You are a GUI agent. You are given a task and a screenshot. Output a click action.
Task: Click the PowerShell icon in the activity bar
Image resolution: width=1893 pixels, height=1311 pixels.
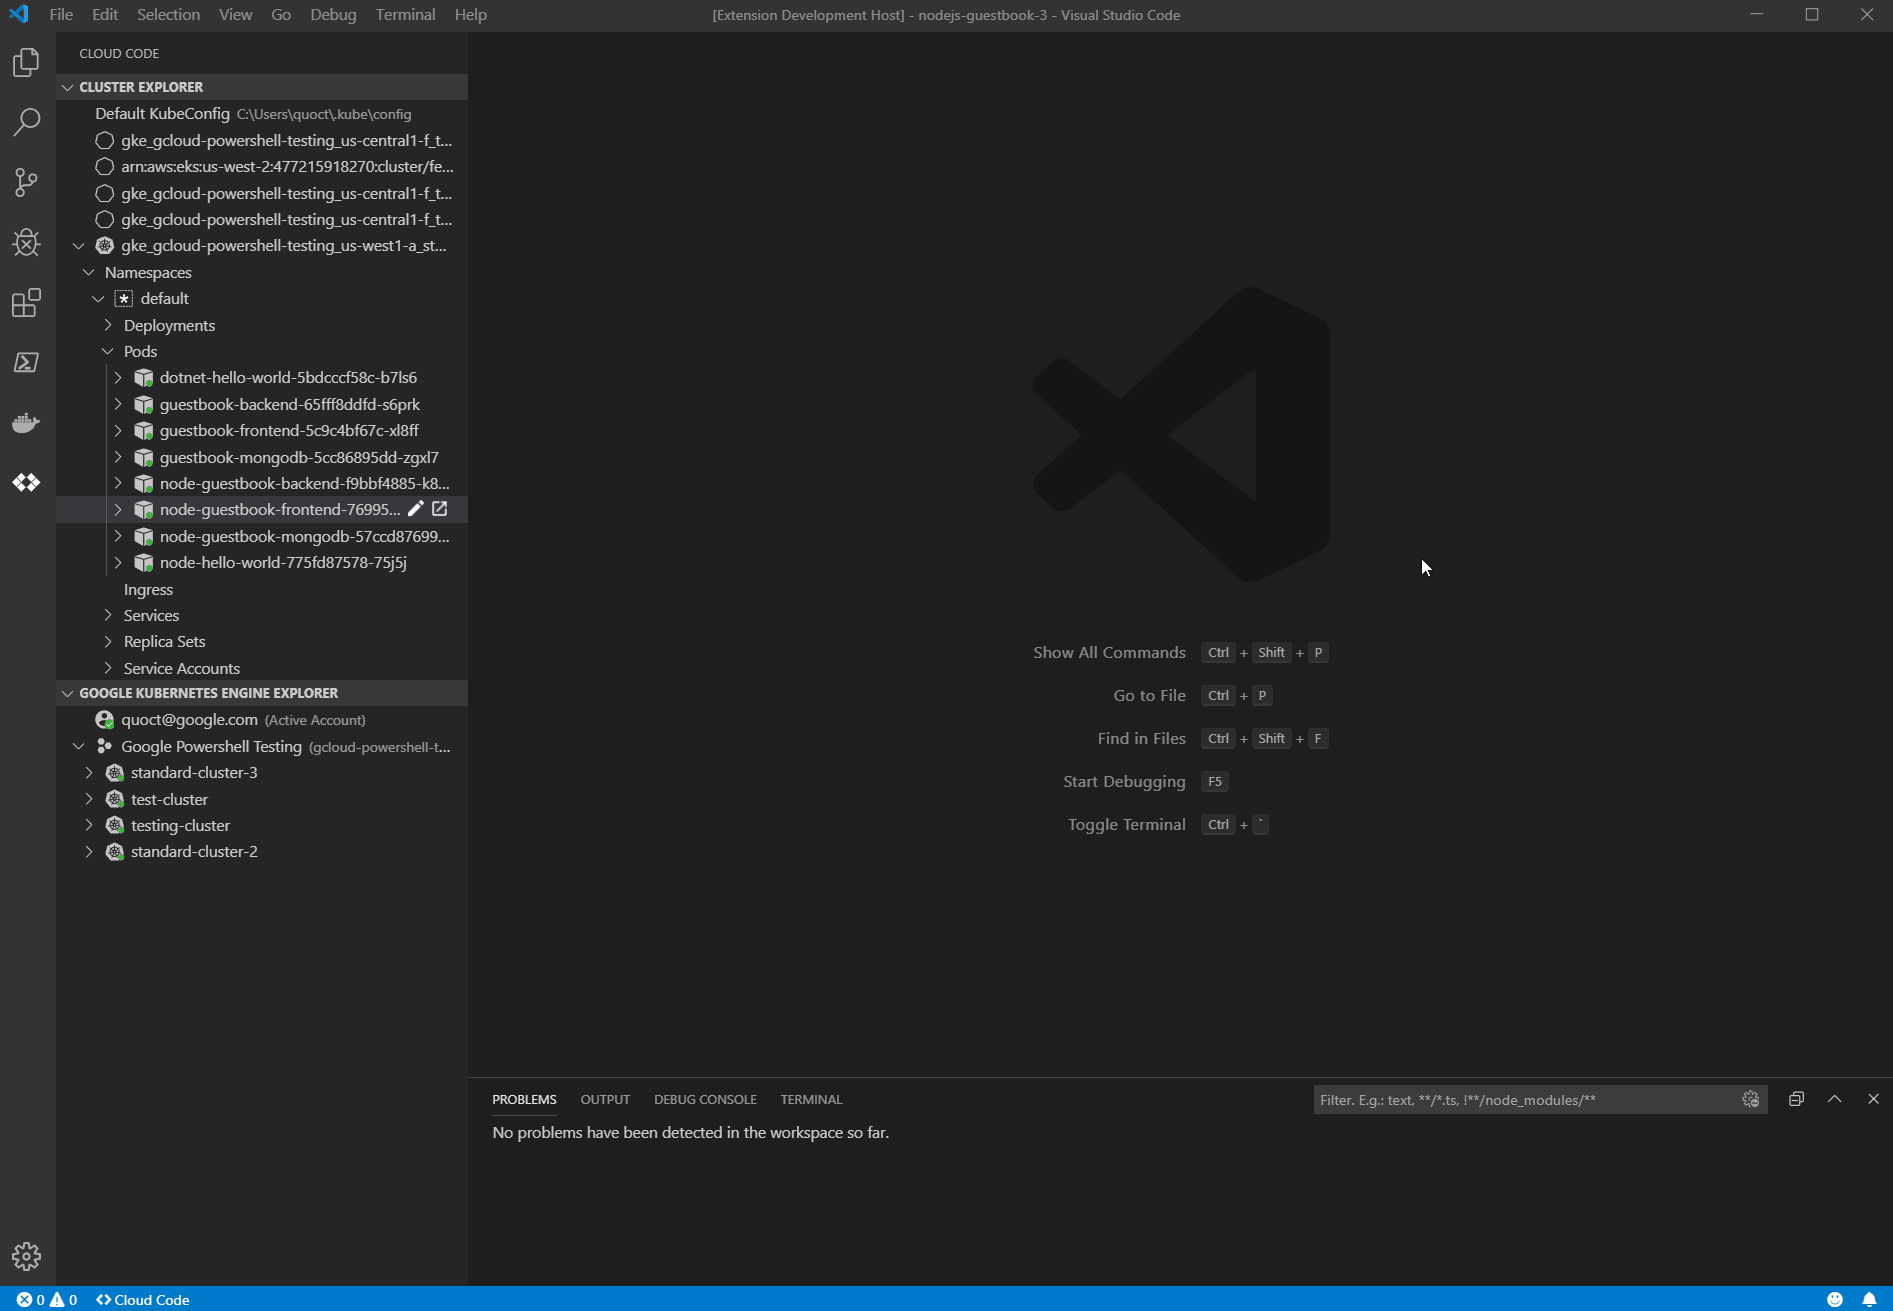click(26, 363)
